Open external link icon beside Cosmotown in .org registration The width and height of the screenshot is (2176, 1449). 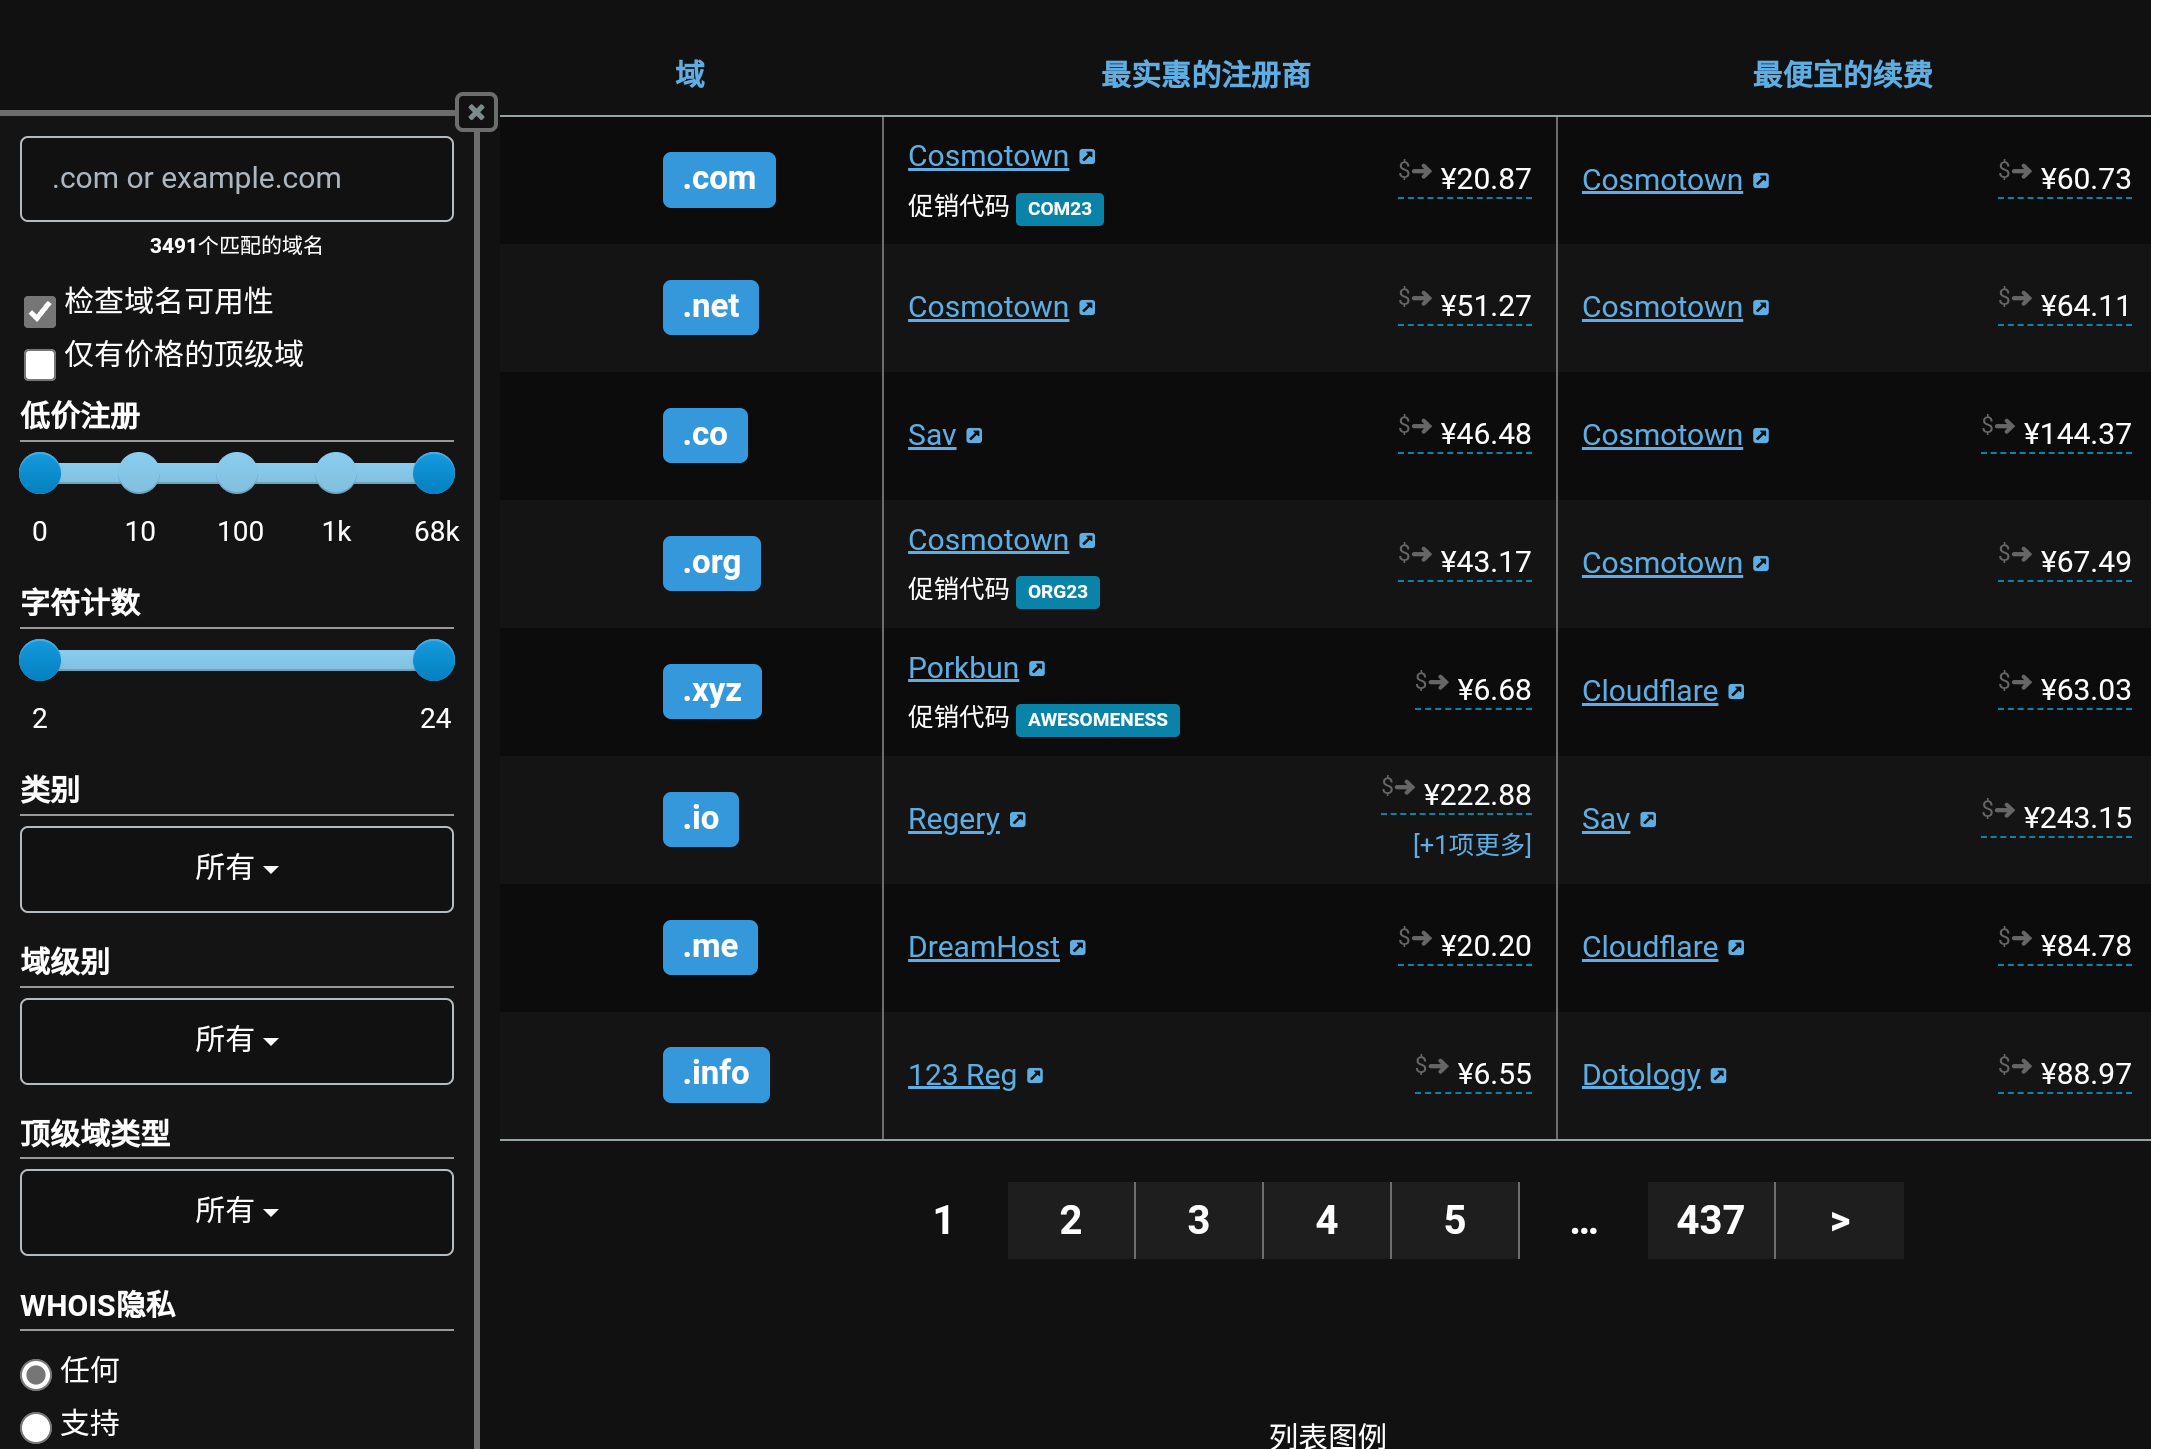click(x=1088, y=541)
